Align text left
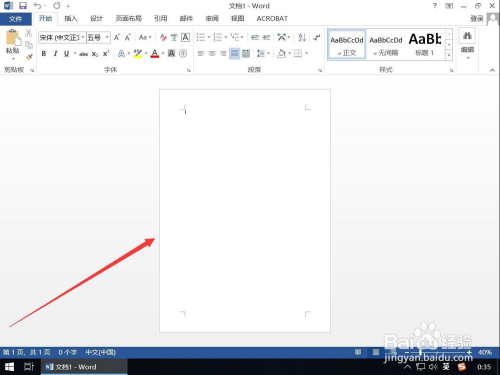The image size is (500, 375). click(201, 53)
